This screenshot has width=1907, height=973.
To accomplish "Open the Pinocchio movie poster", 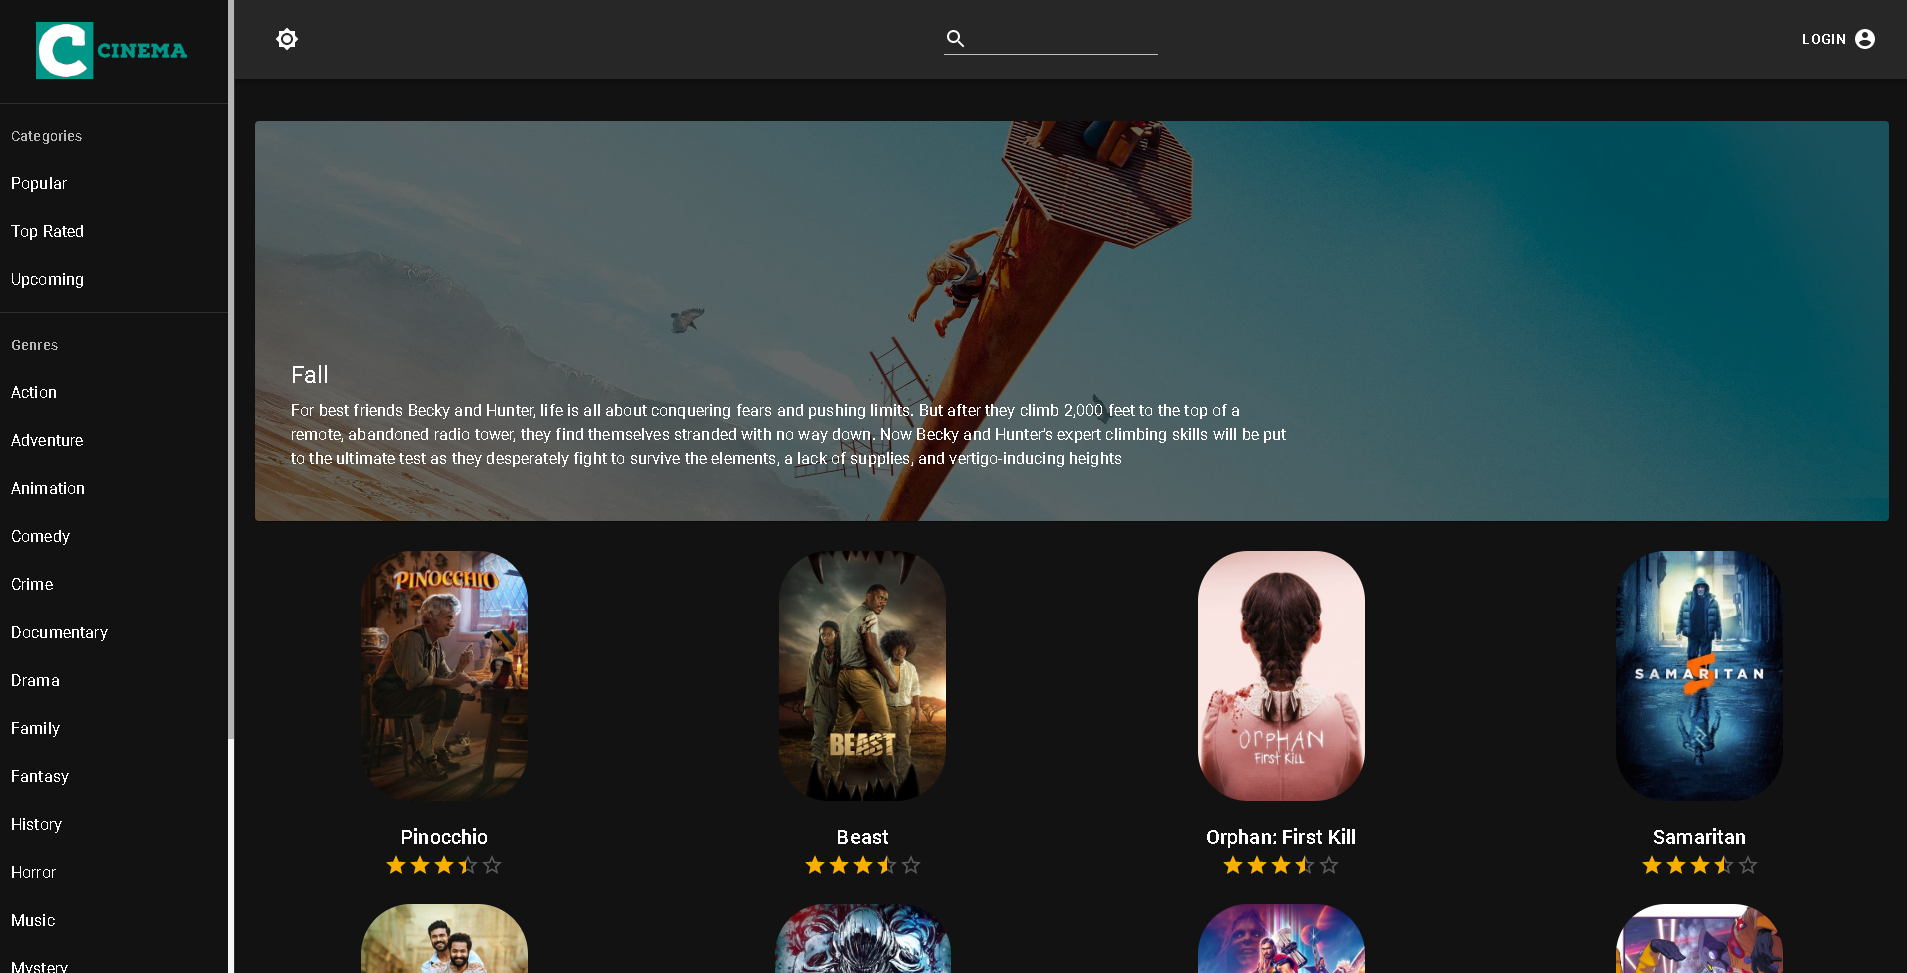I will [444, 676].
